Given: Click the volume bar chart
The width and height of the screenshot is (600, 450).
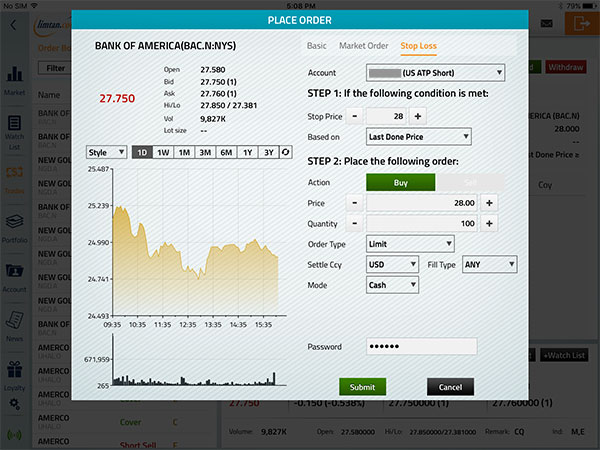Looking at the screenshot, I should pyautogui.click(x=199, y=360).
